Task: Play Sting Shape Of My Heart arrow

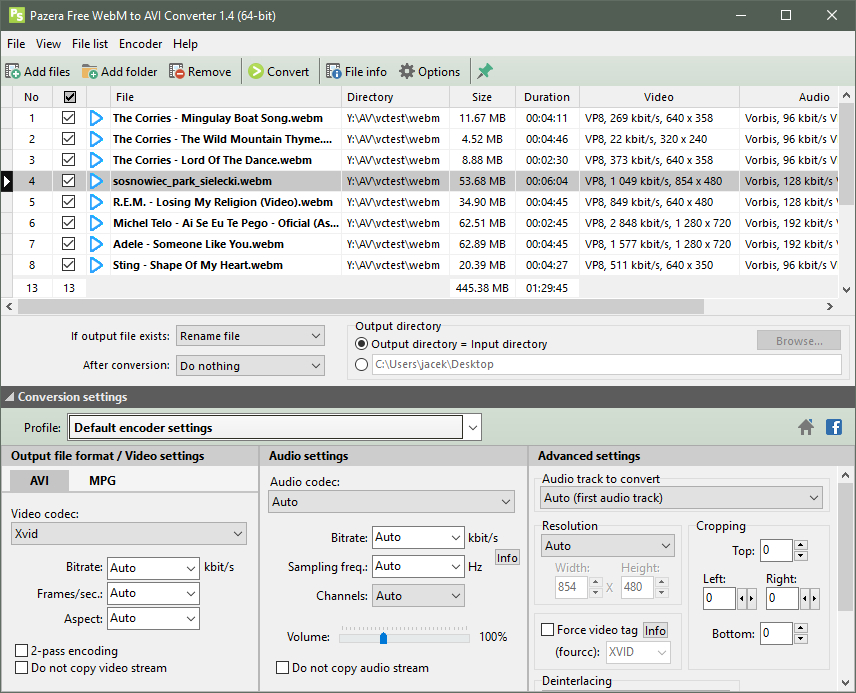Action: [x=96, y=265]
